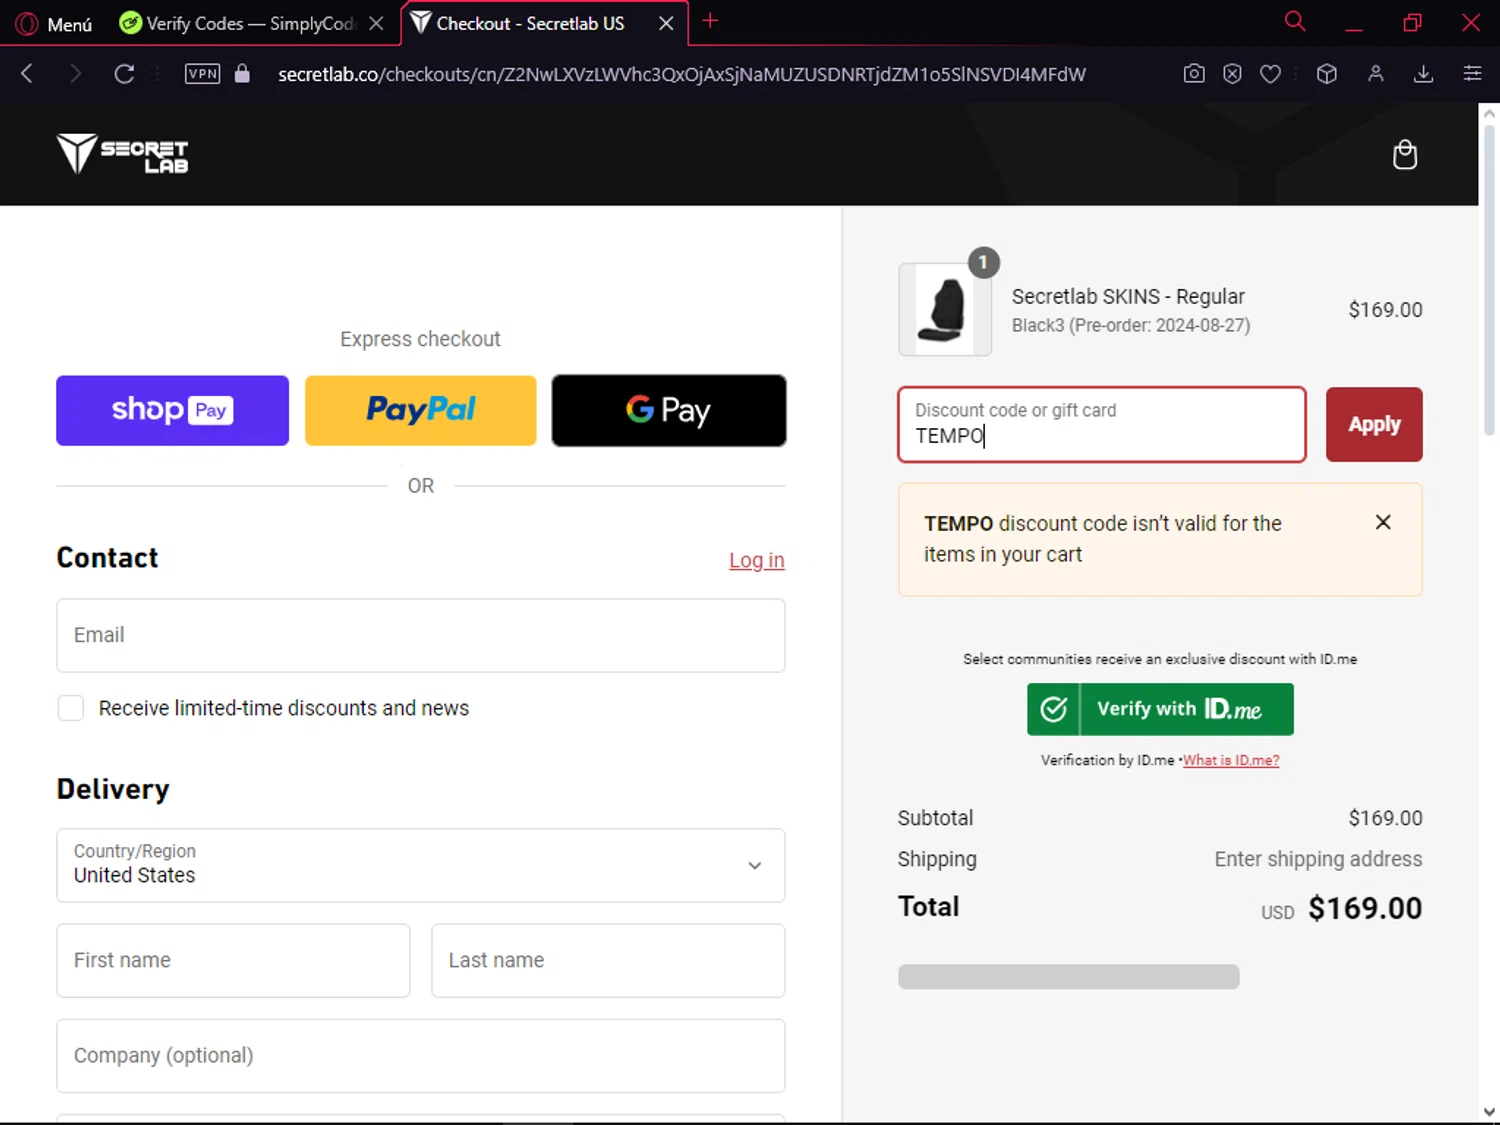Click the Last name field
Screen dimensions: 1500x1125
608,960
